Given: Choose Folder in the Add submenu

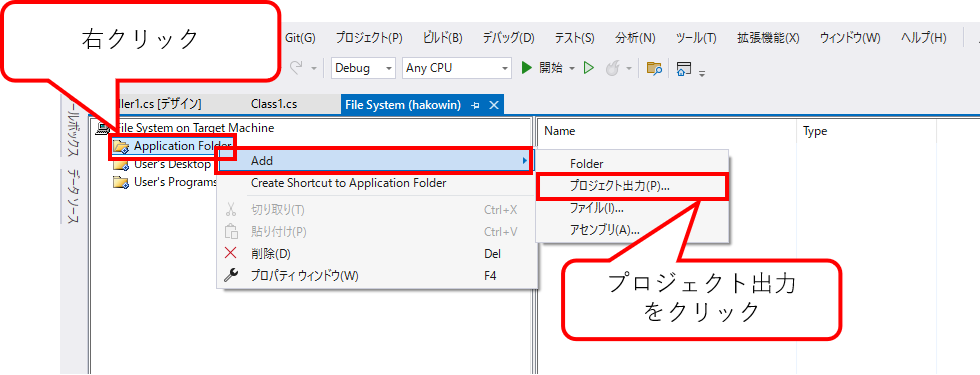Looking at the screenshot, I should [631, 164].
